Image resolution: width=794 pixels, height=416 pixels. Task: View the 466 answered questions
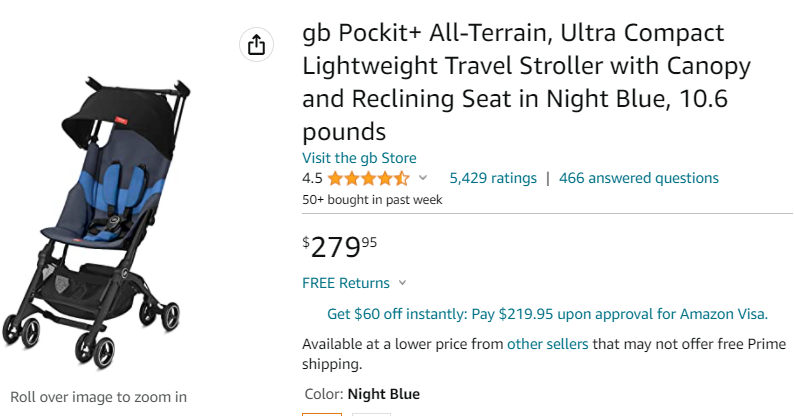639,178
